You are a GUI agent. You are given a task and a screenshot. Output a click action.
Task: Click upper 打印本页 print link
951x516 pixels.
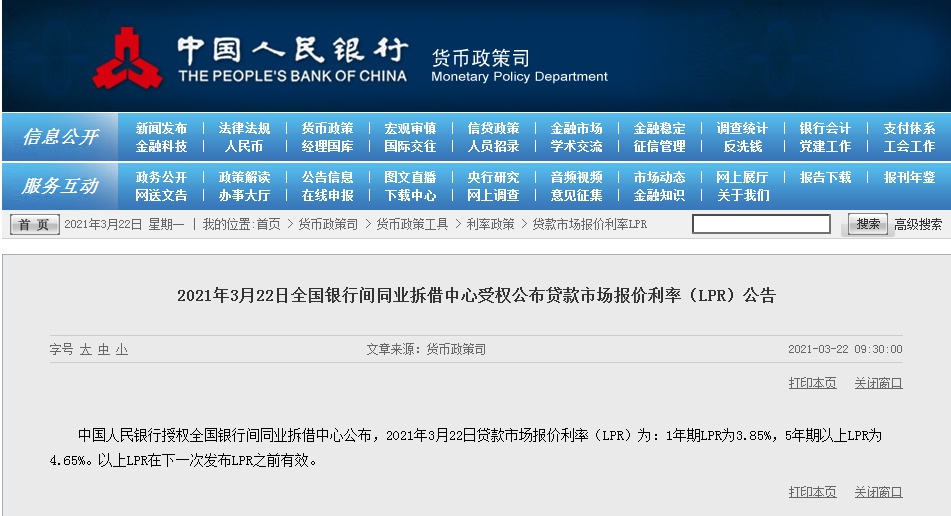[812, 383]
